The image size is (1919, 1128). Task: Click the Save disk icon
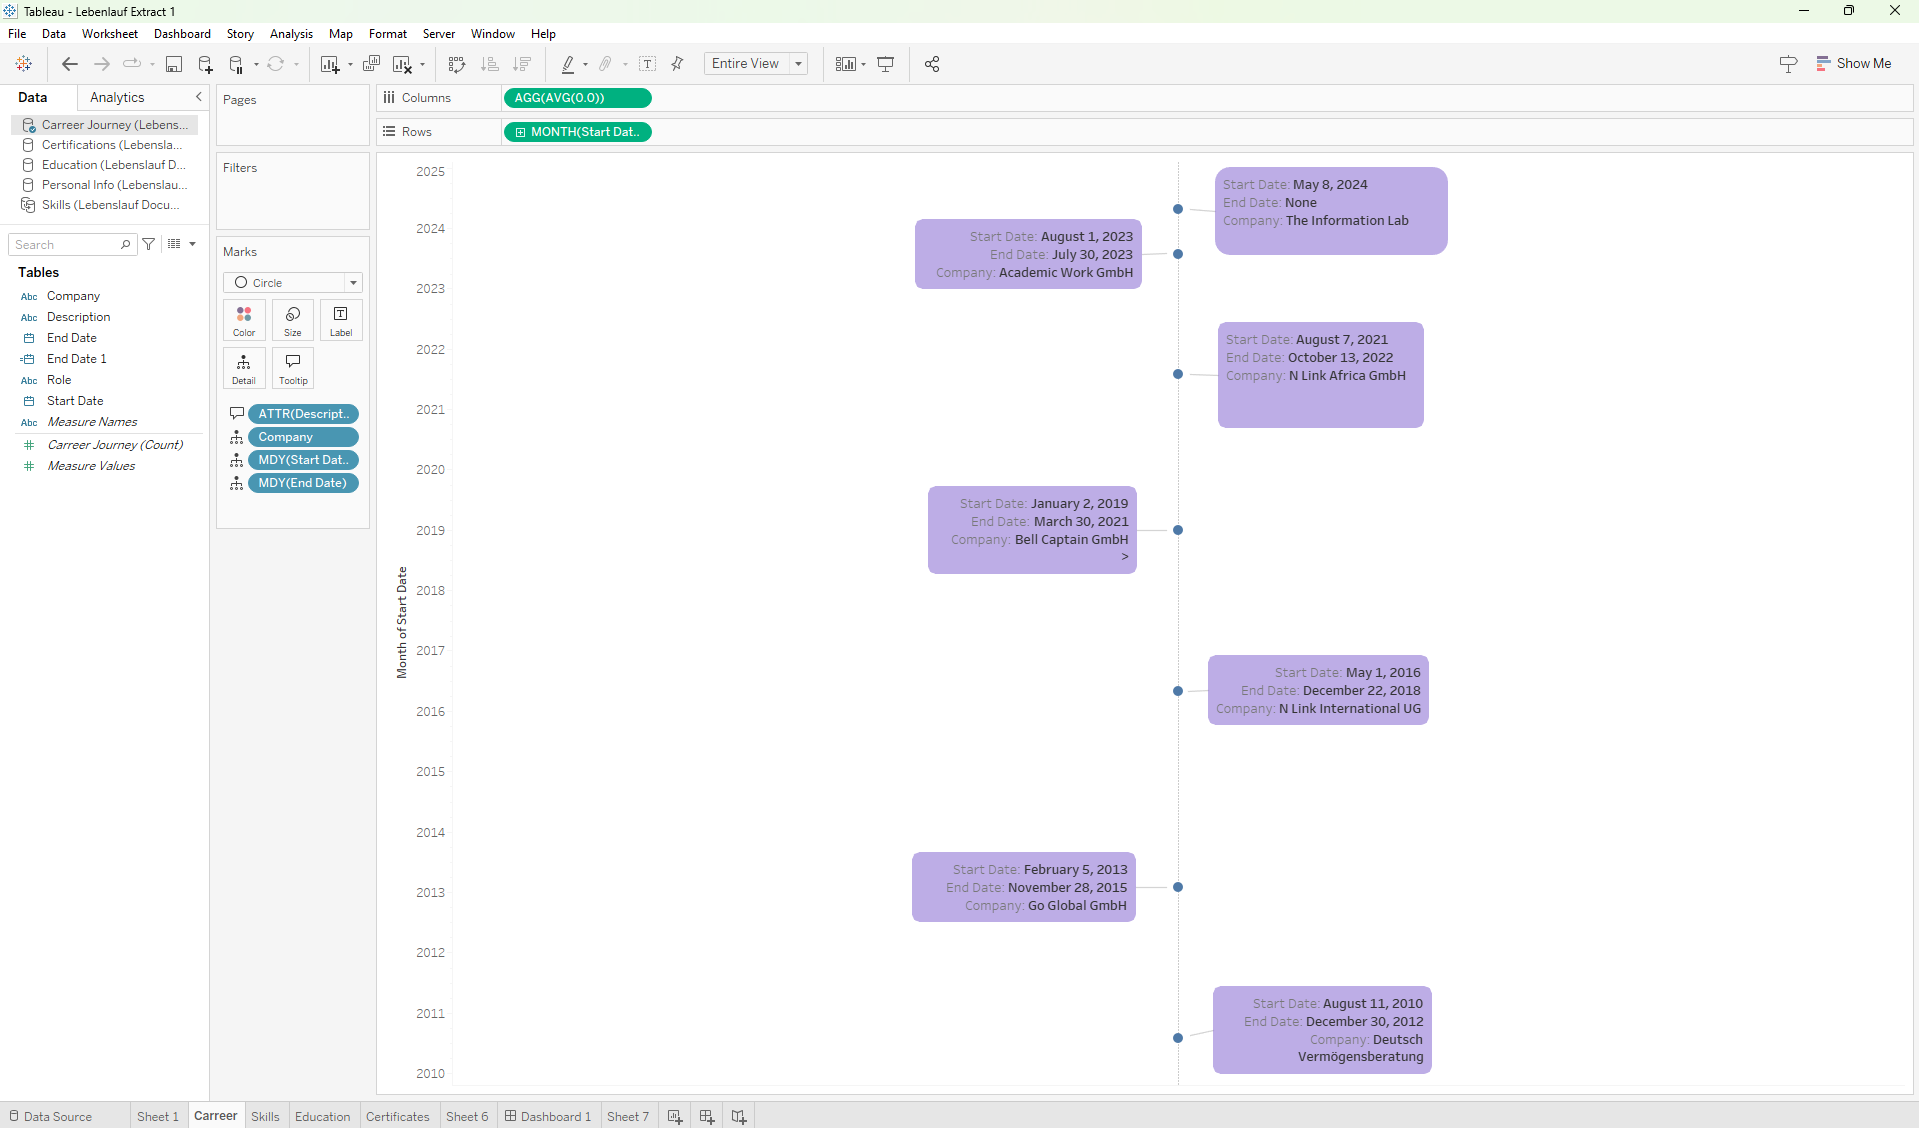[174, 64]
